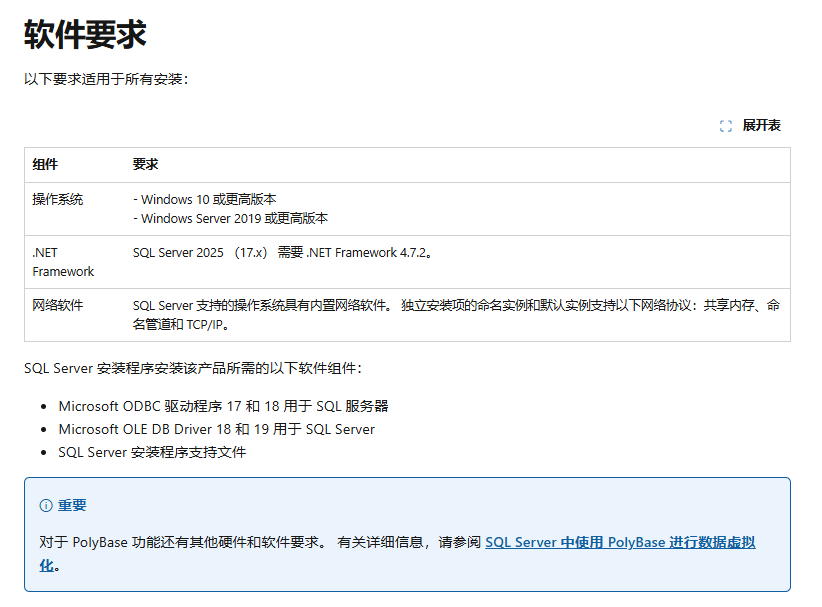This screenshot has width=822, height=607.
Task: Click the Microsoft ODBC 驱动程序 list item
Action: coord(223,406)
